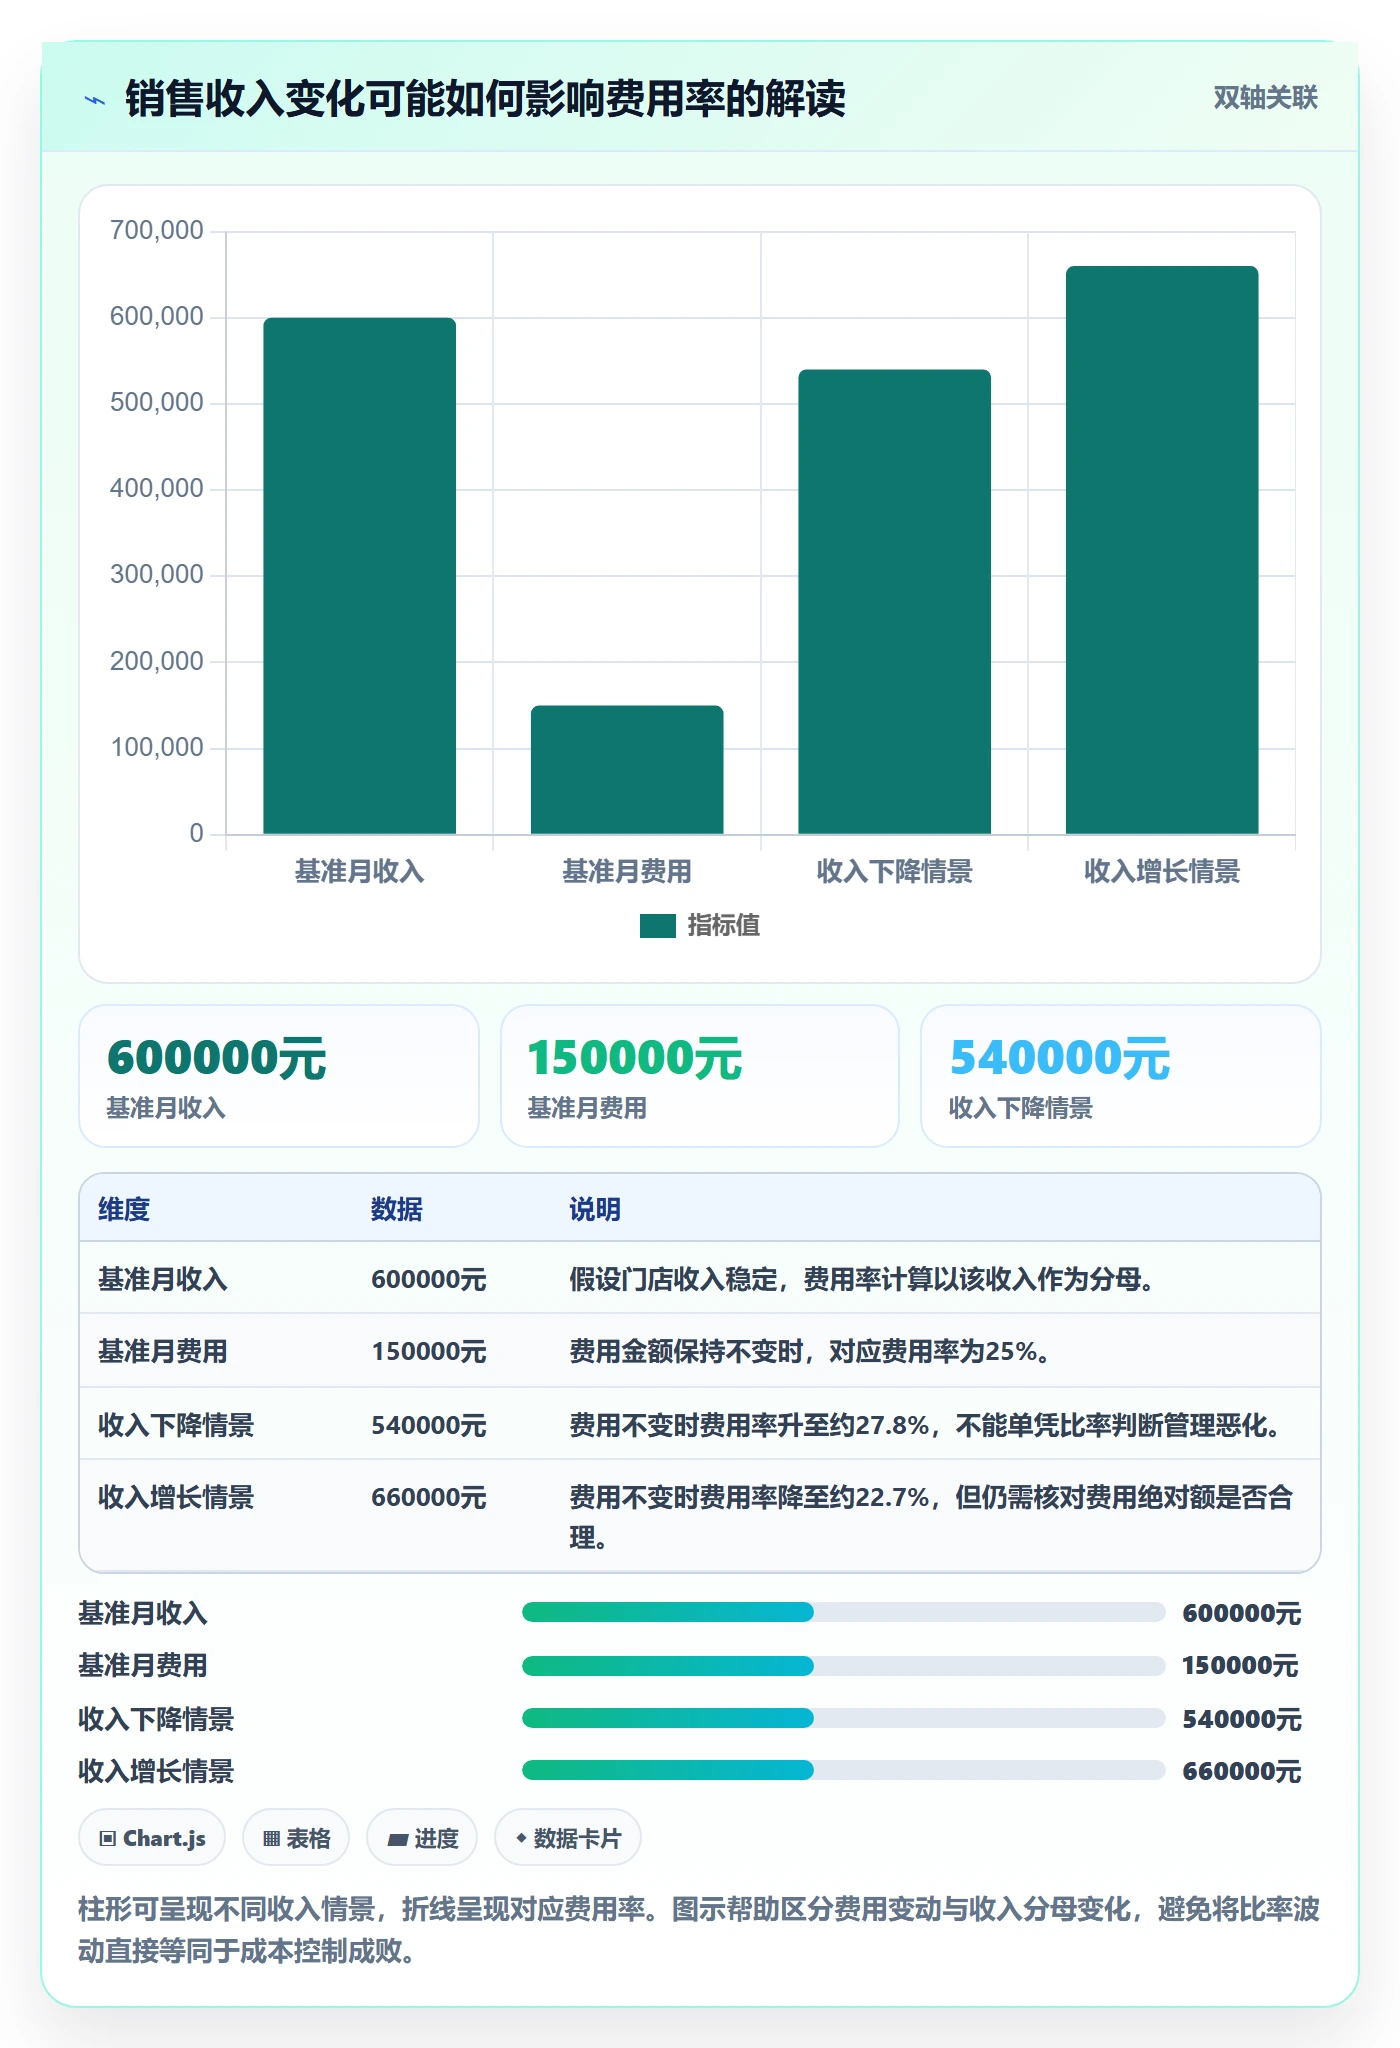
Task: Click the 收入增长情景 x-axis label
Action: point(1162,872)
